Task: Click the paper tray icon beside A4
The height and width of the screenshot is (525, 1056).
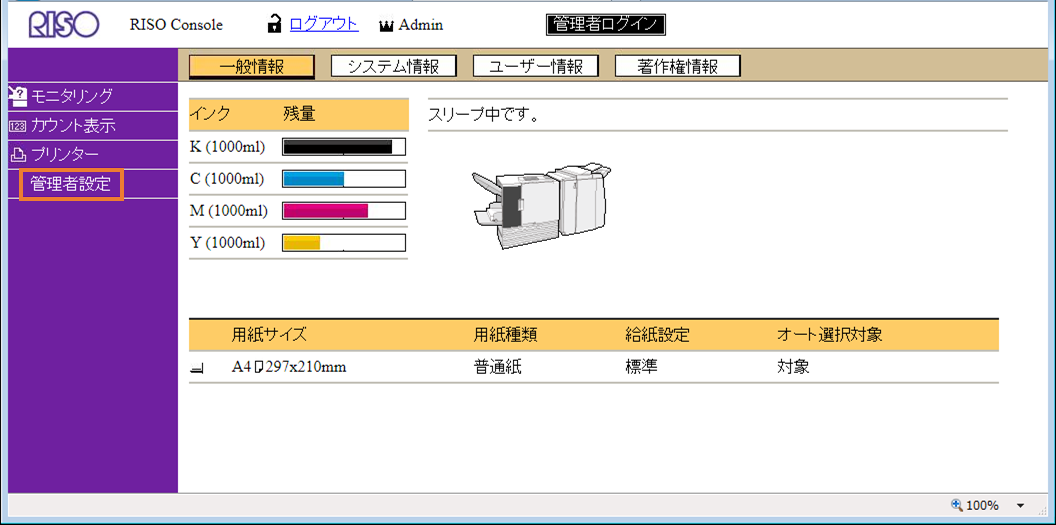Action: coord(197,369)
